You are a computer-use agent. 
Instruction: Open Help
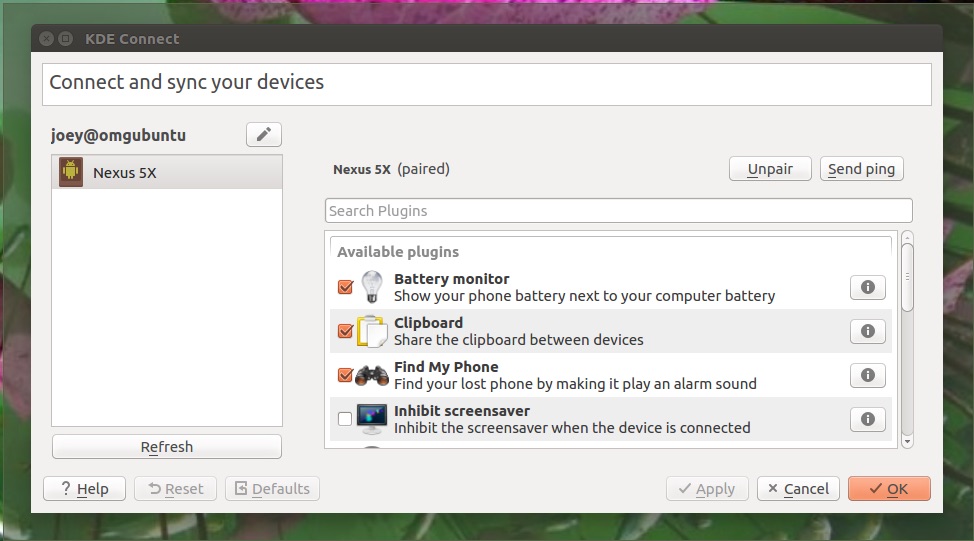84,489
